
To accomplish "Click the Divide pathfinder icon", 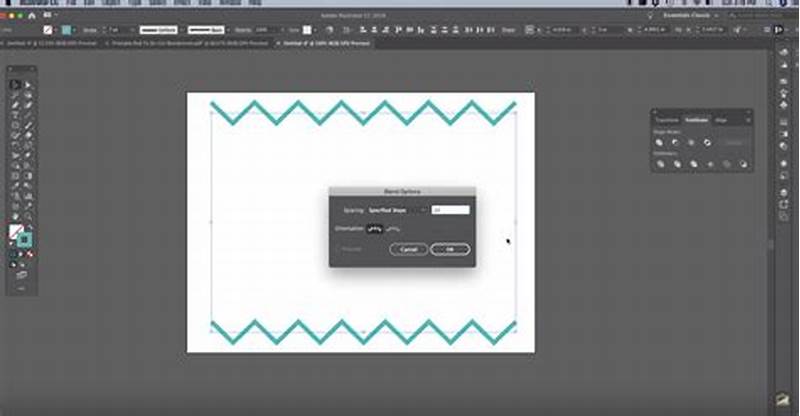I will tap(660, 164).
